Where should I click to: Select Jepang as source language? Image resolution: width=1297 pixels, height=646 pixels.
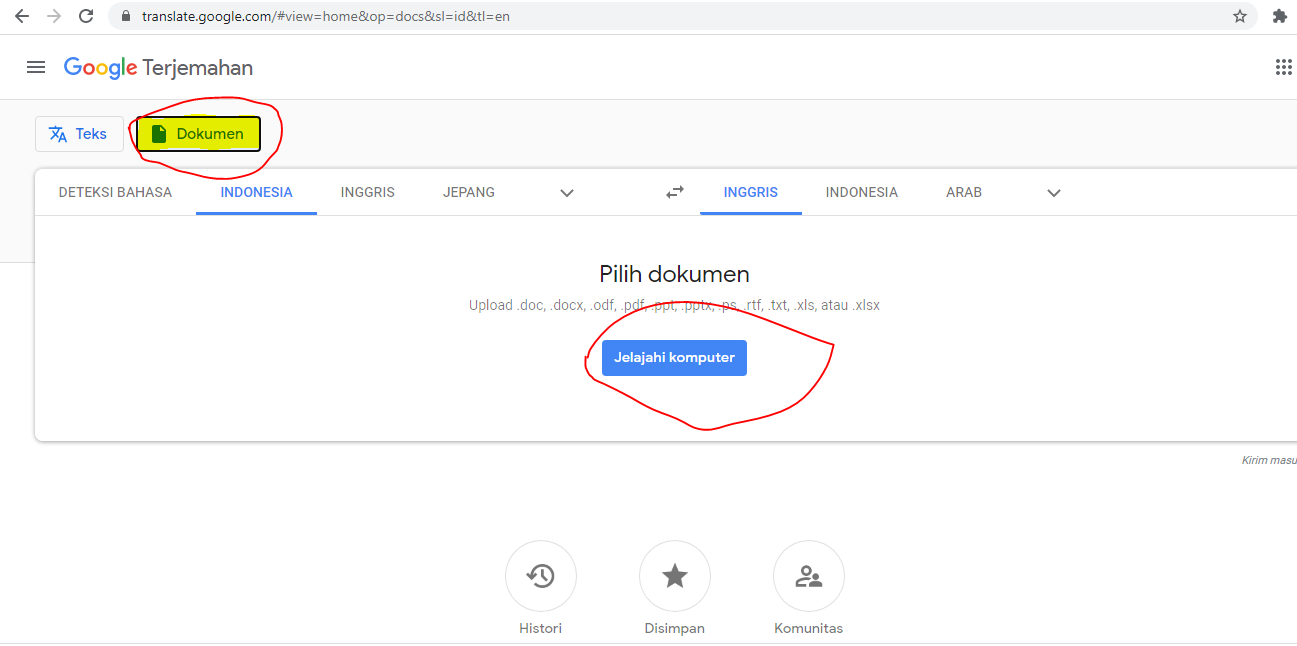(469, 192)
